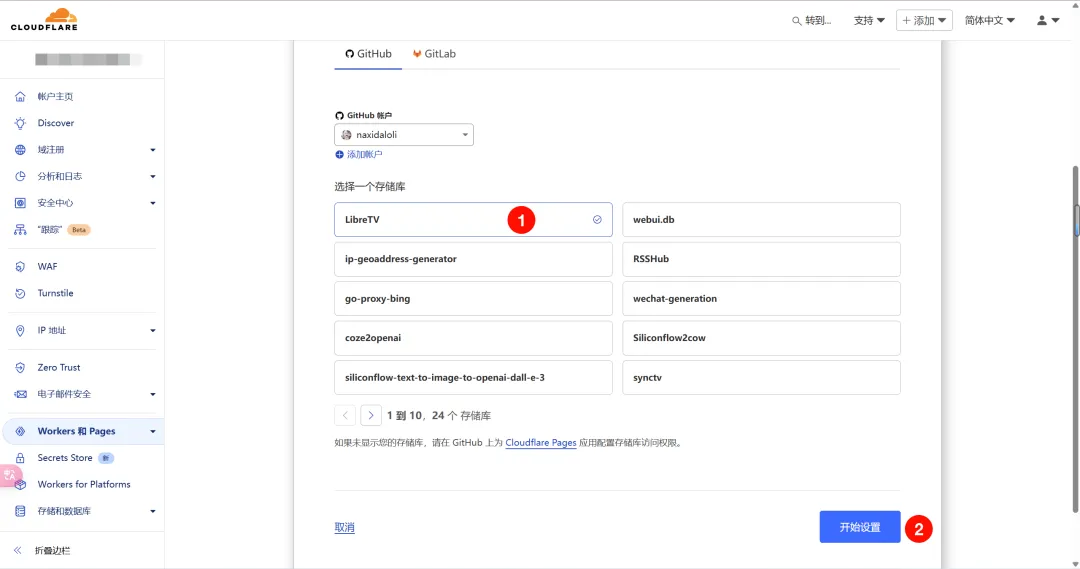Click the WAF shield icon
The height and width of the screenshot is (569, 1080).
[x=20, y=267]
